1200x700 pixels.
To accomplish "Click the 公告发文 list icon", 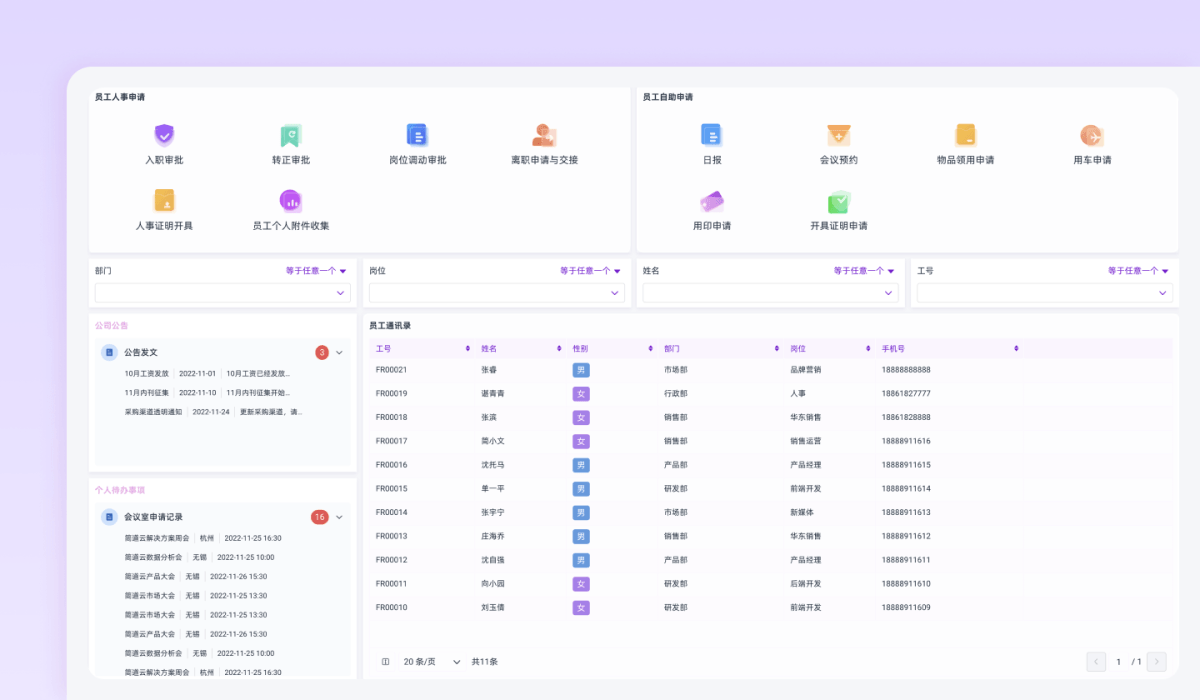I will point(109,352).
